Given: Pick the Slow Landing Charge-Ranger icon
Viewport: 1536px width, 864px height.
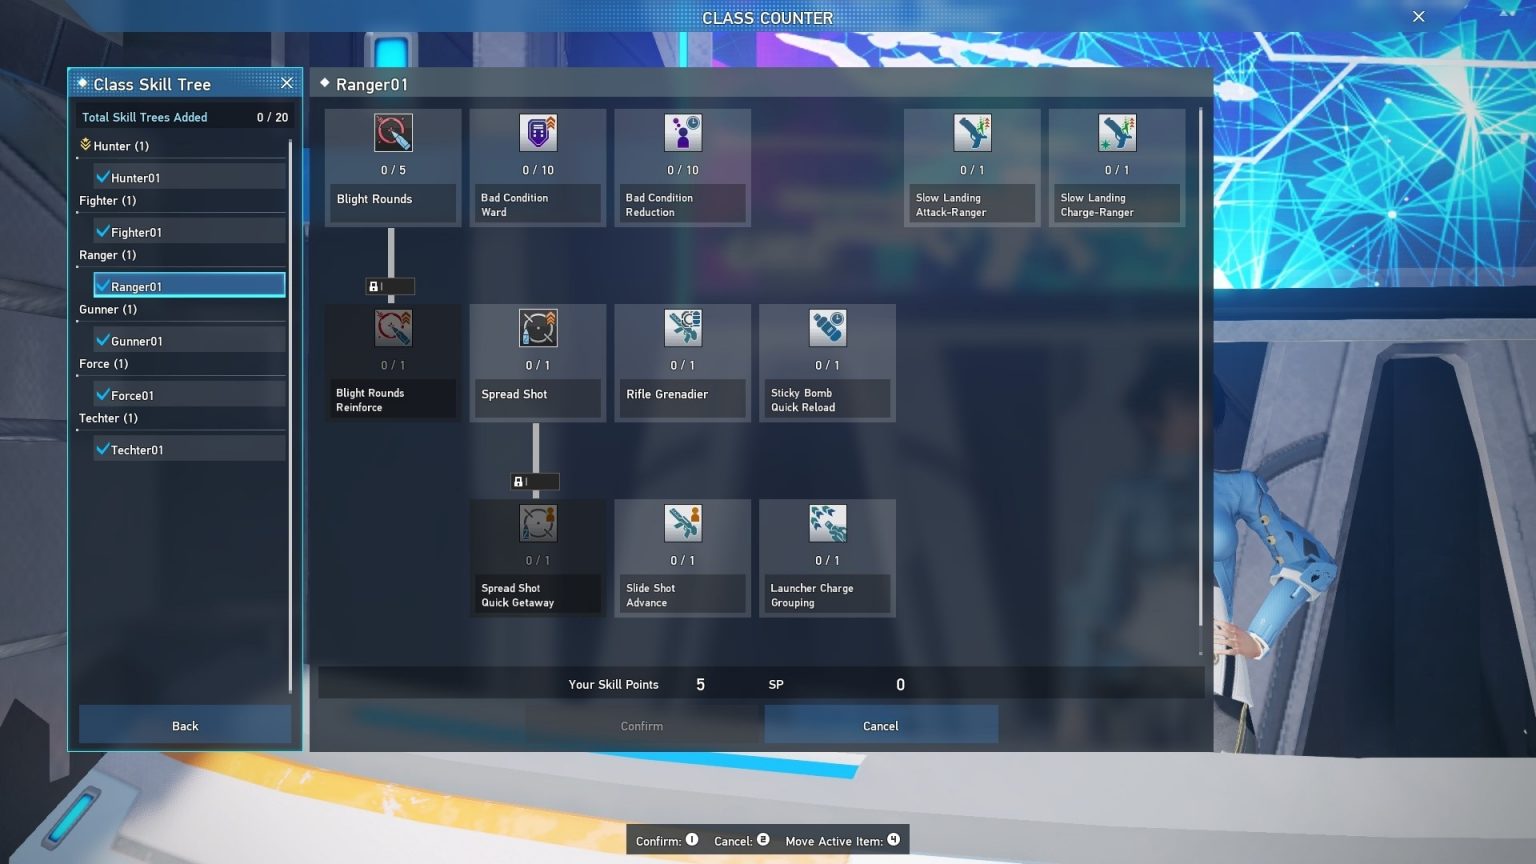Looking at the screenshot, I should coord(1117,133).
